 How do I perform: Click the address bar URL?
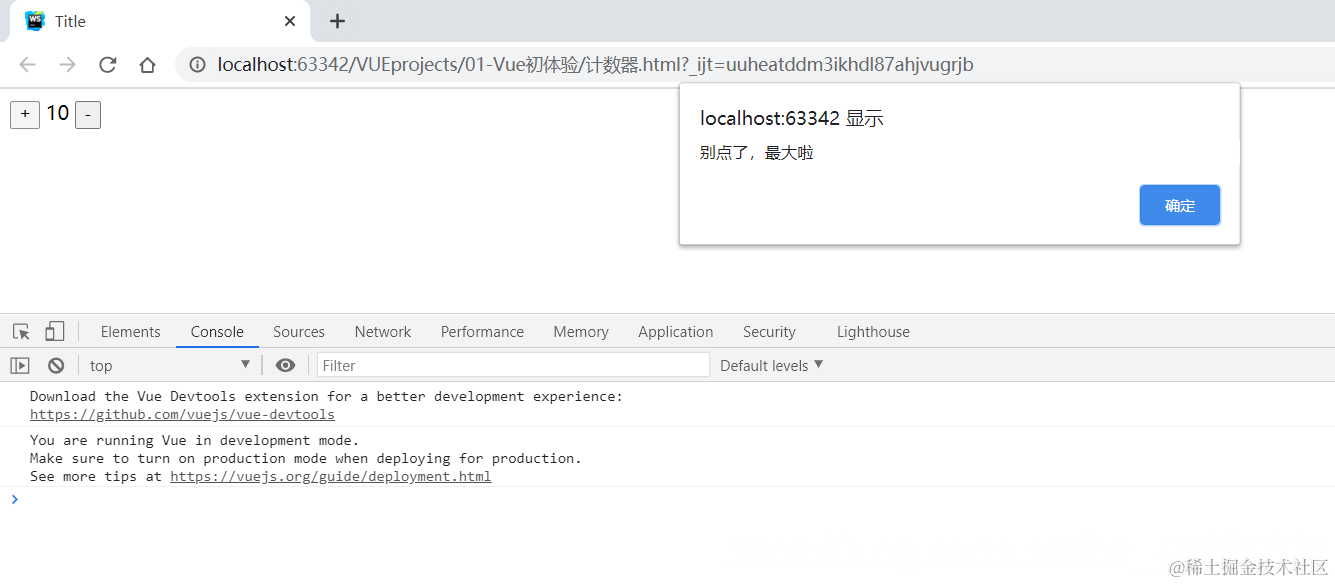tap(595, 65)
